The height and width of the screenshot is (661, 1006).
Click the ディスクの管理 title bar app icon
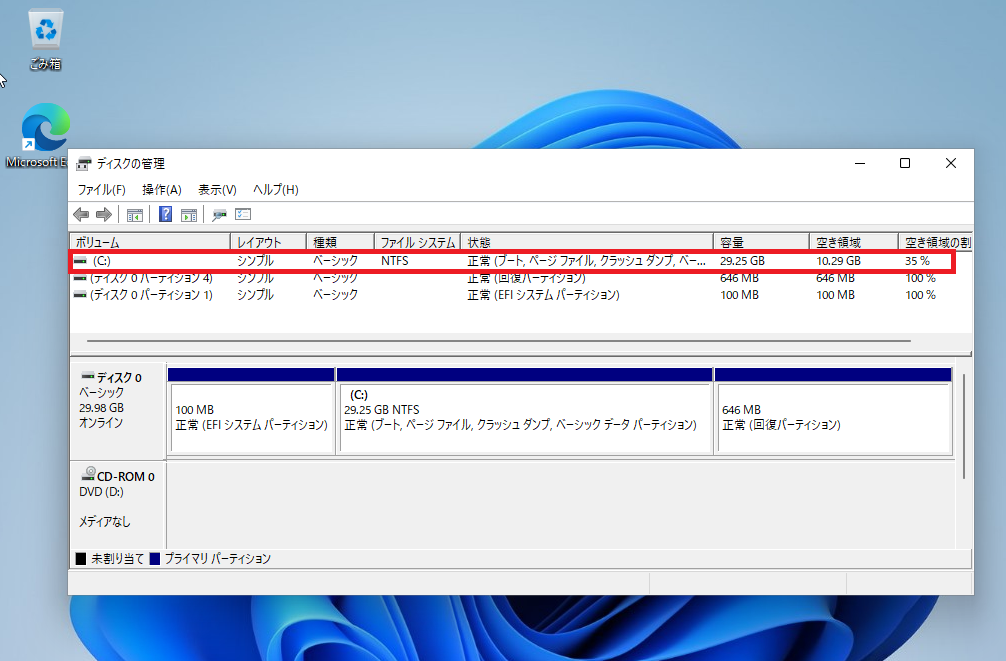(x=83, y=164)
